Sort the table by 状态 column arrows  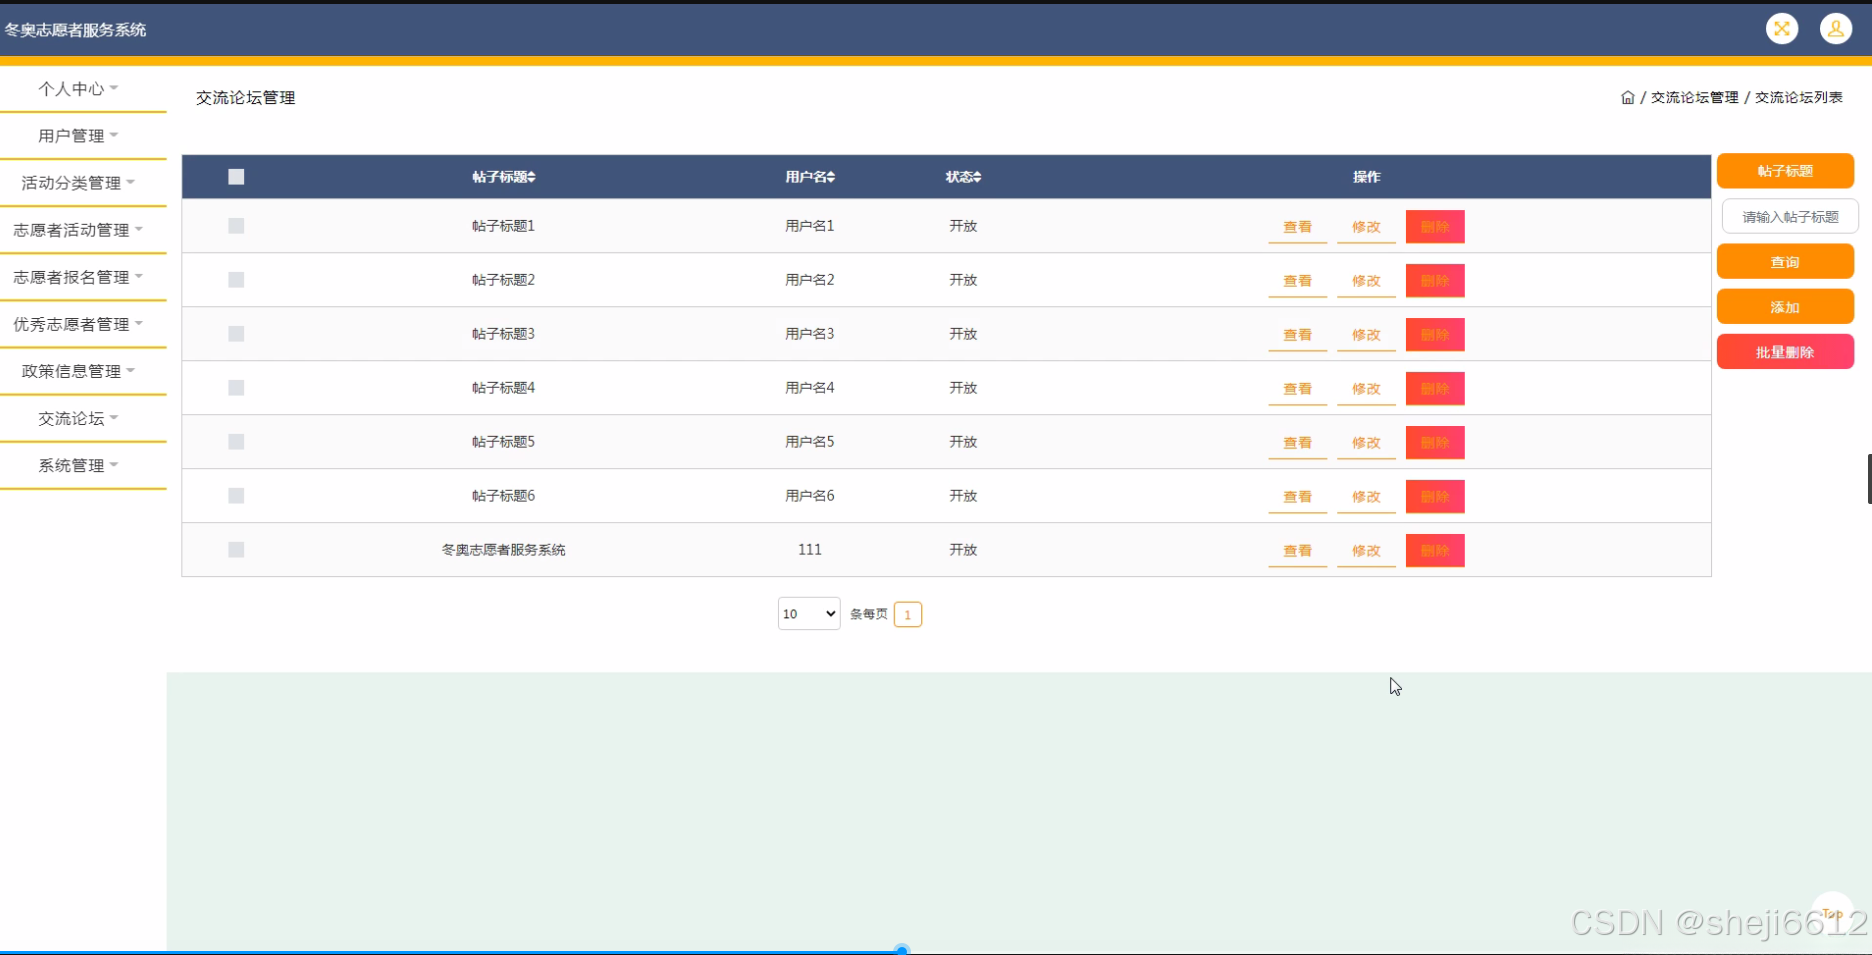tap(977, 176)
